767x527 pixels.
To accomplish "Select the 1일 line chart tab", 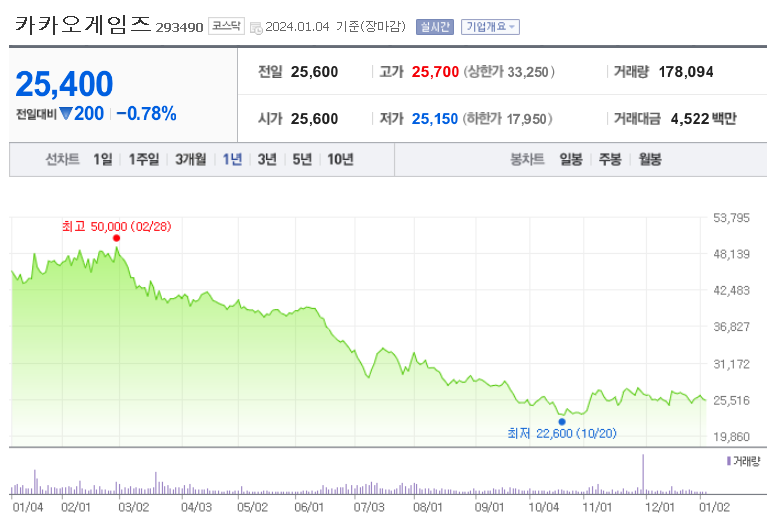I will coord(103,159).
